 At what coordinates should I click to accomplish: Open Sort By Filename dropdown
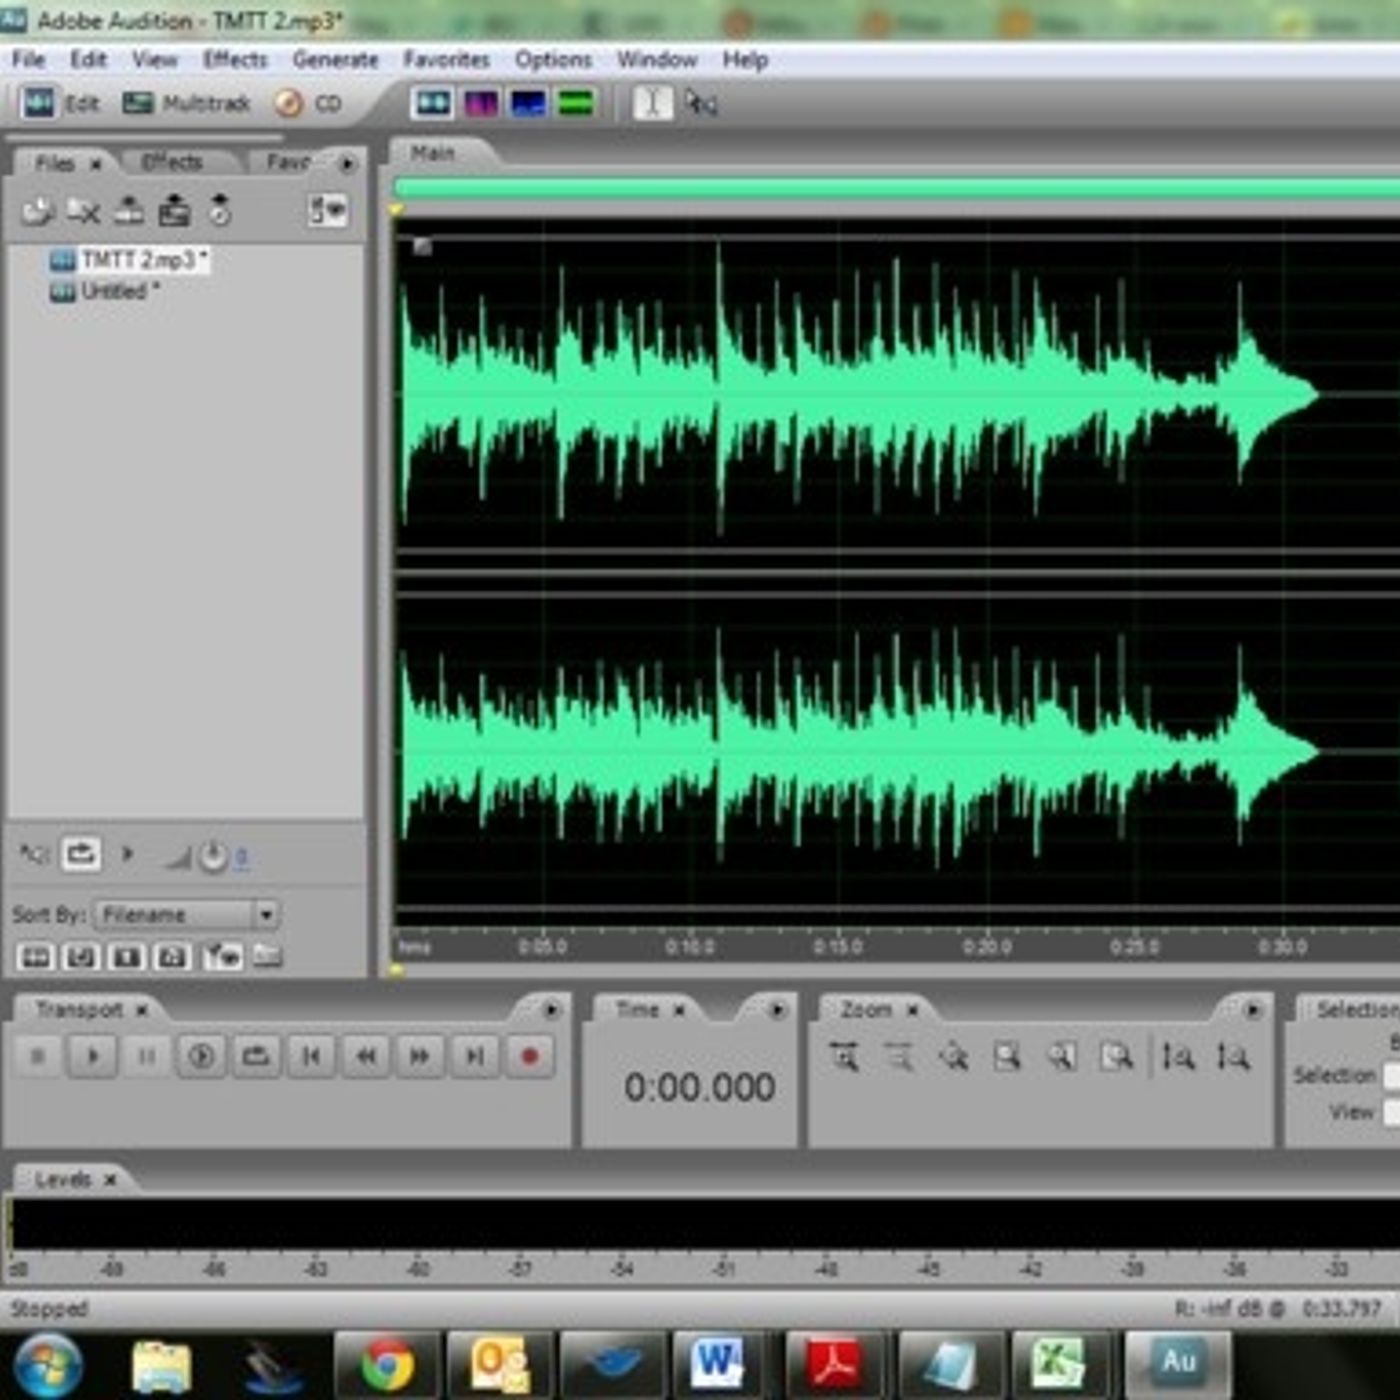coord(186,914)
